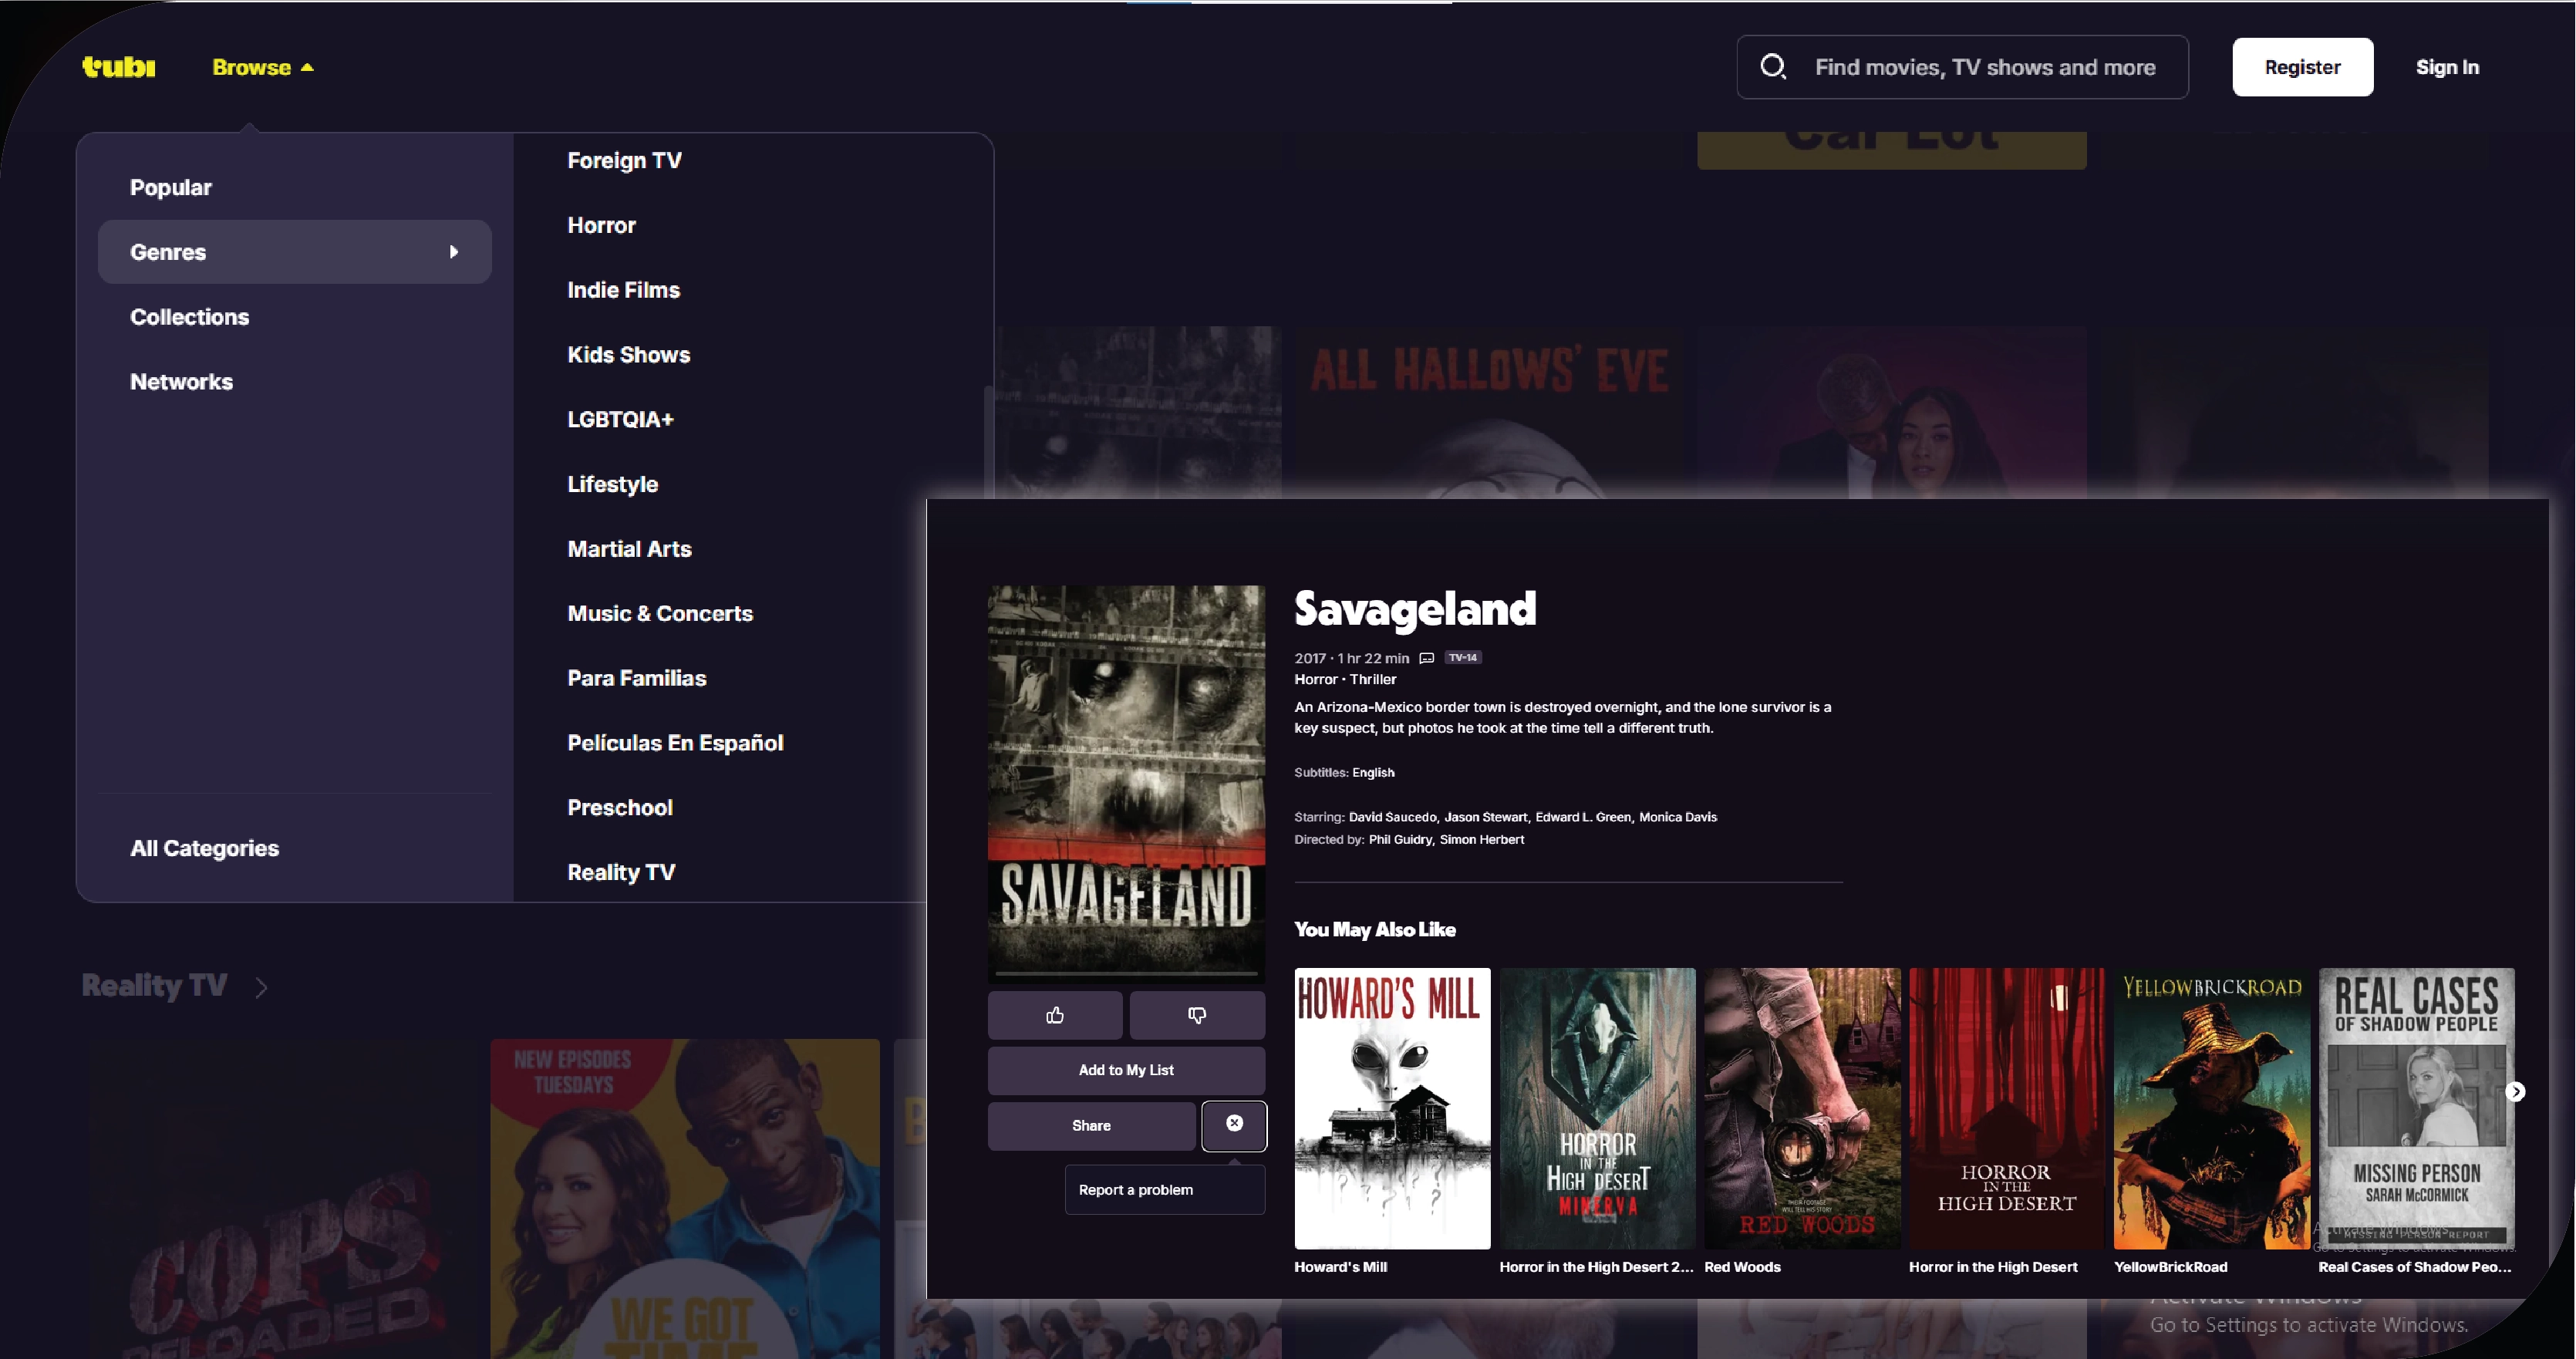
Task: Choose Collections in the Browse menu
Action: (x=189, y=317)
